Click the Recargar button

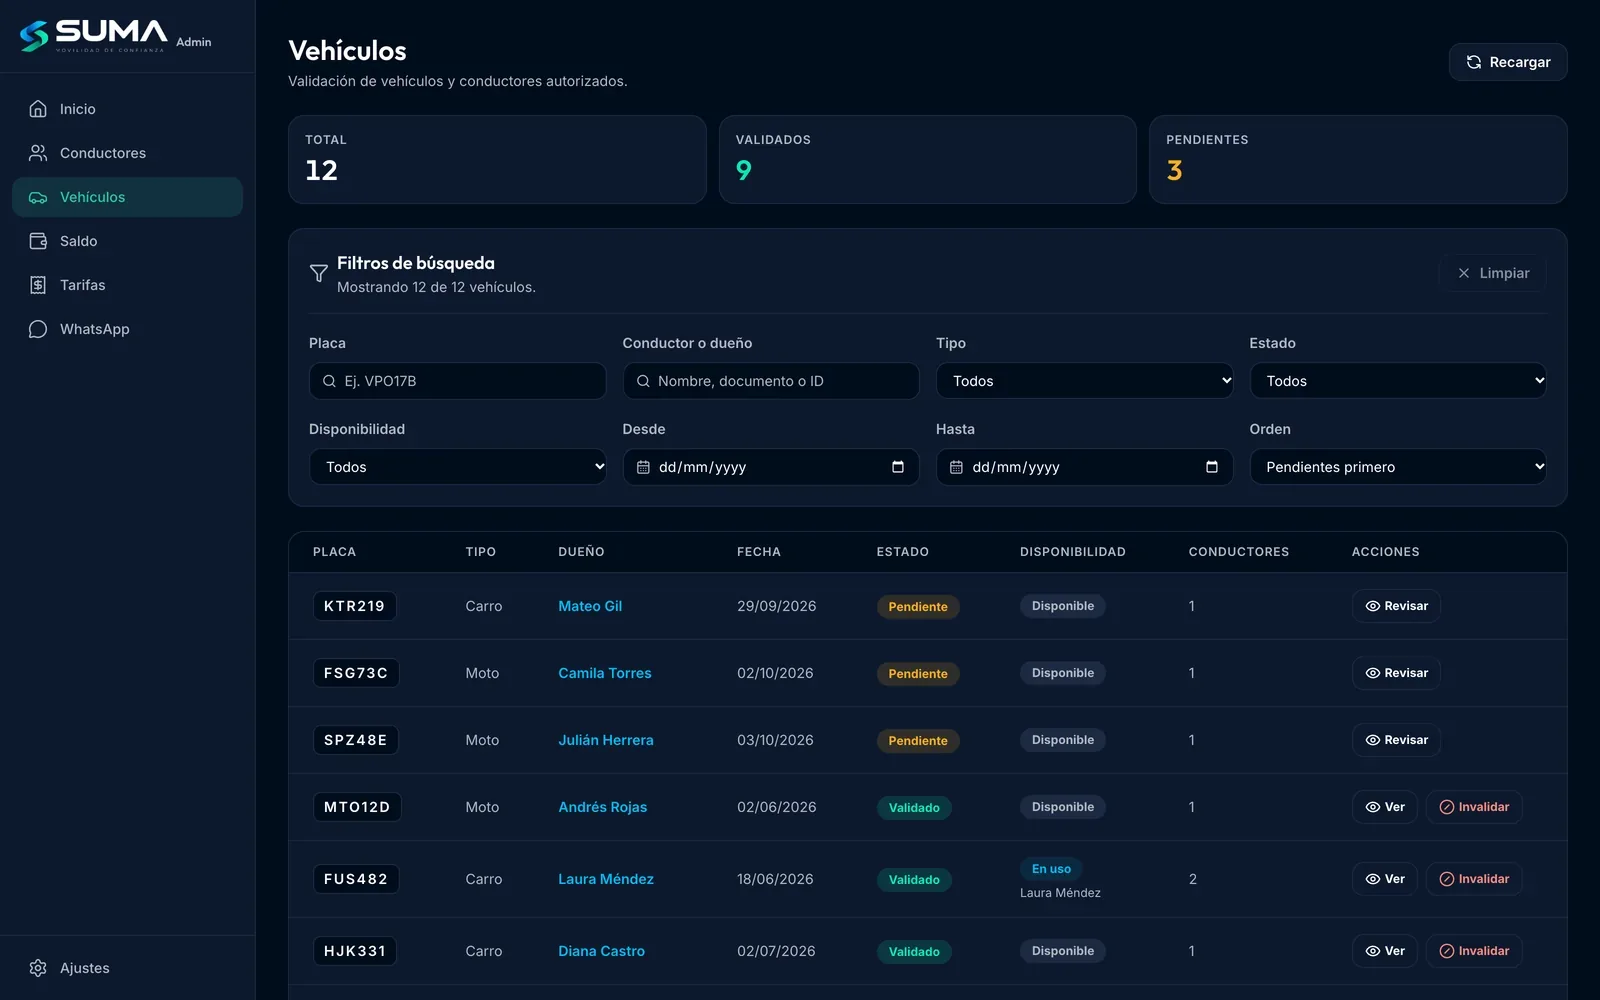click(x=1508, y=62)
